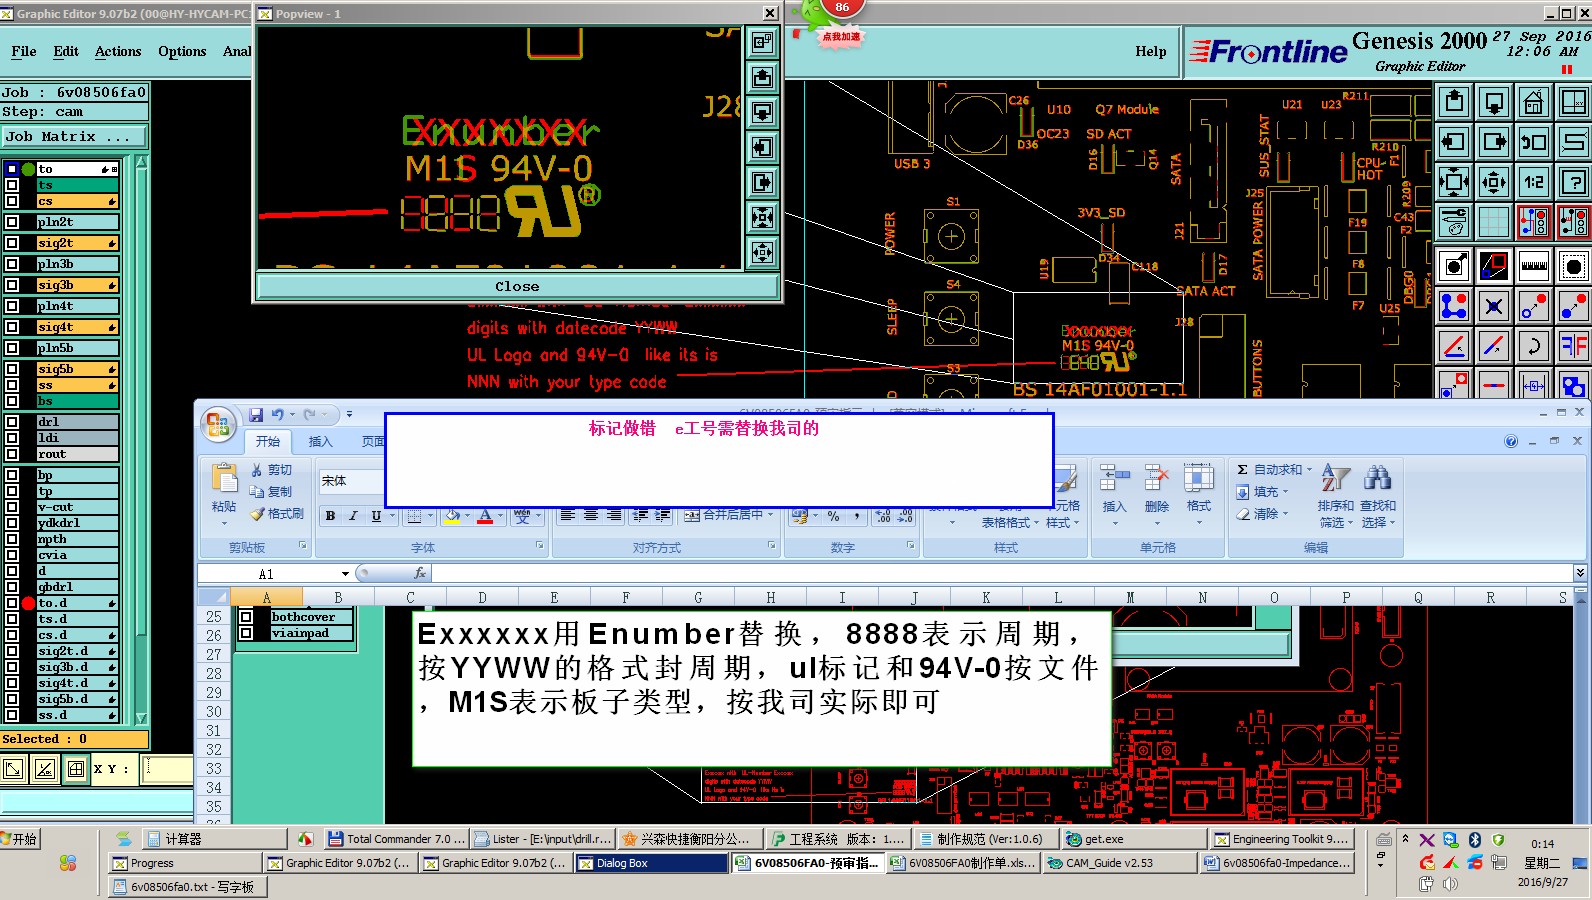This screenshot has width=1592, height=900.
Task: Open the font name dropdown showing 宋体
Action: (x=351, y=481)
